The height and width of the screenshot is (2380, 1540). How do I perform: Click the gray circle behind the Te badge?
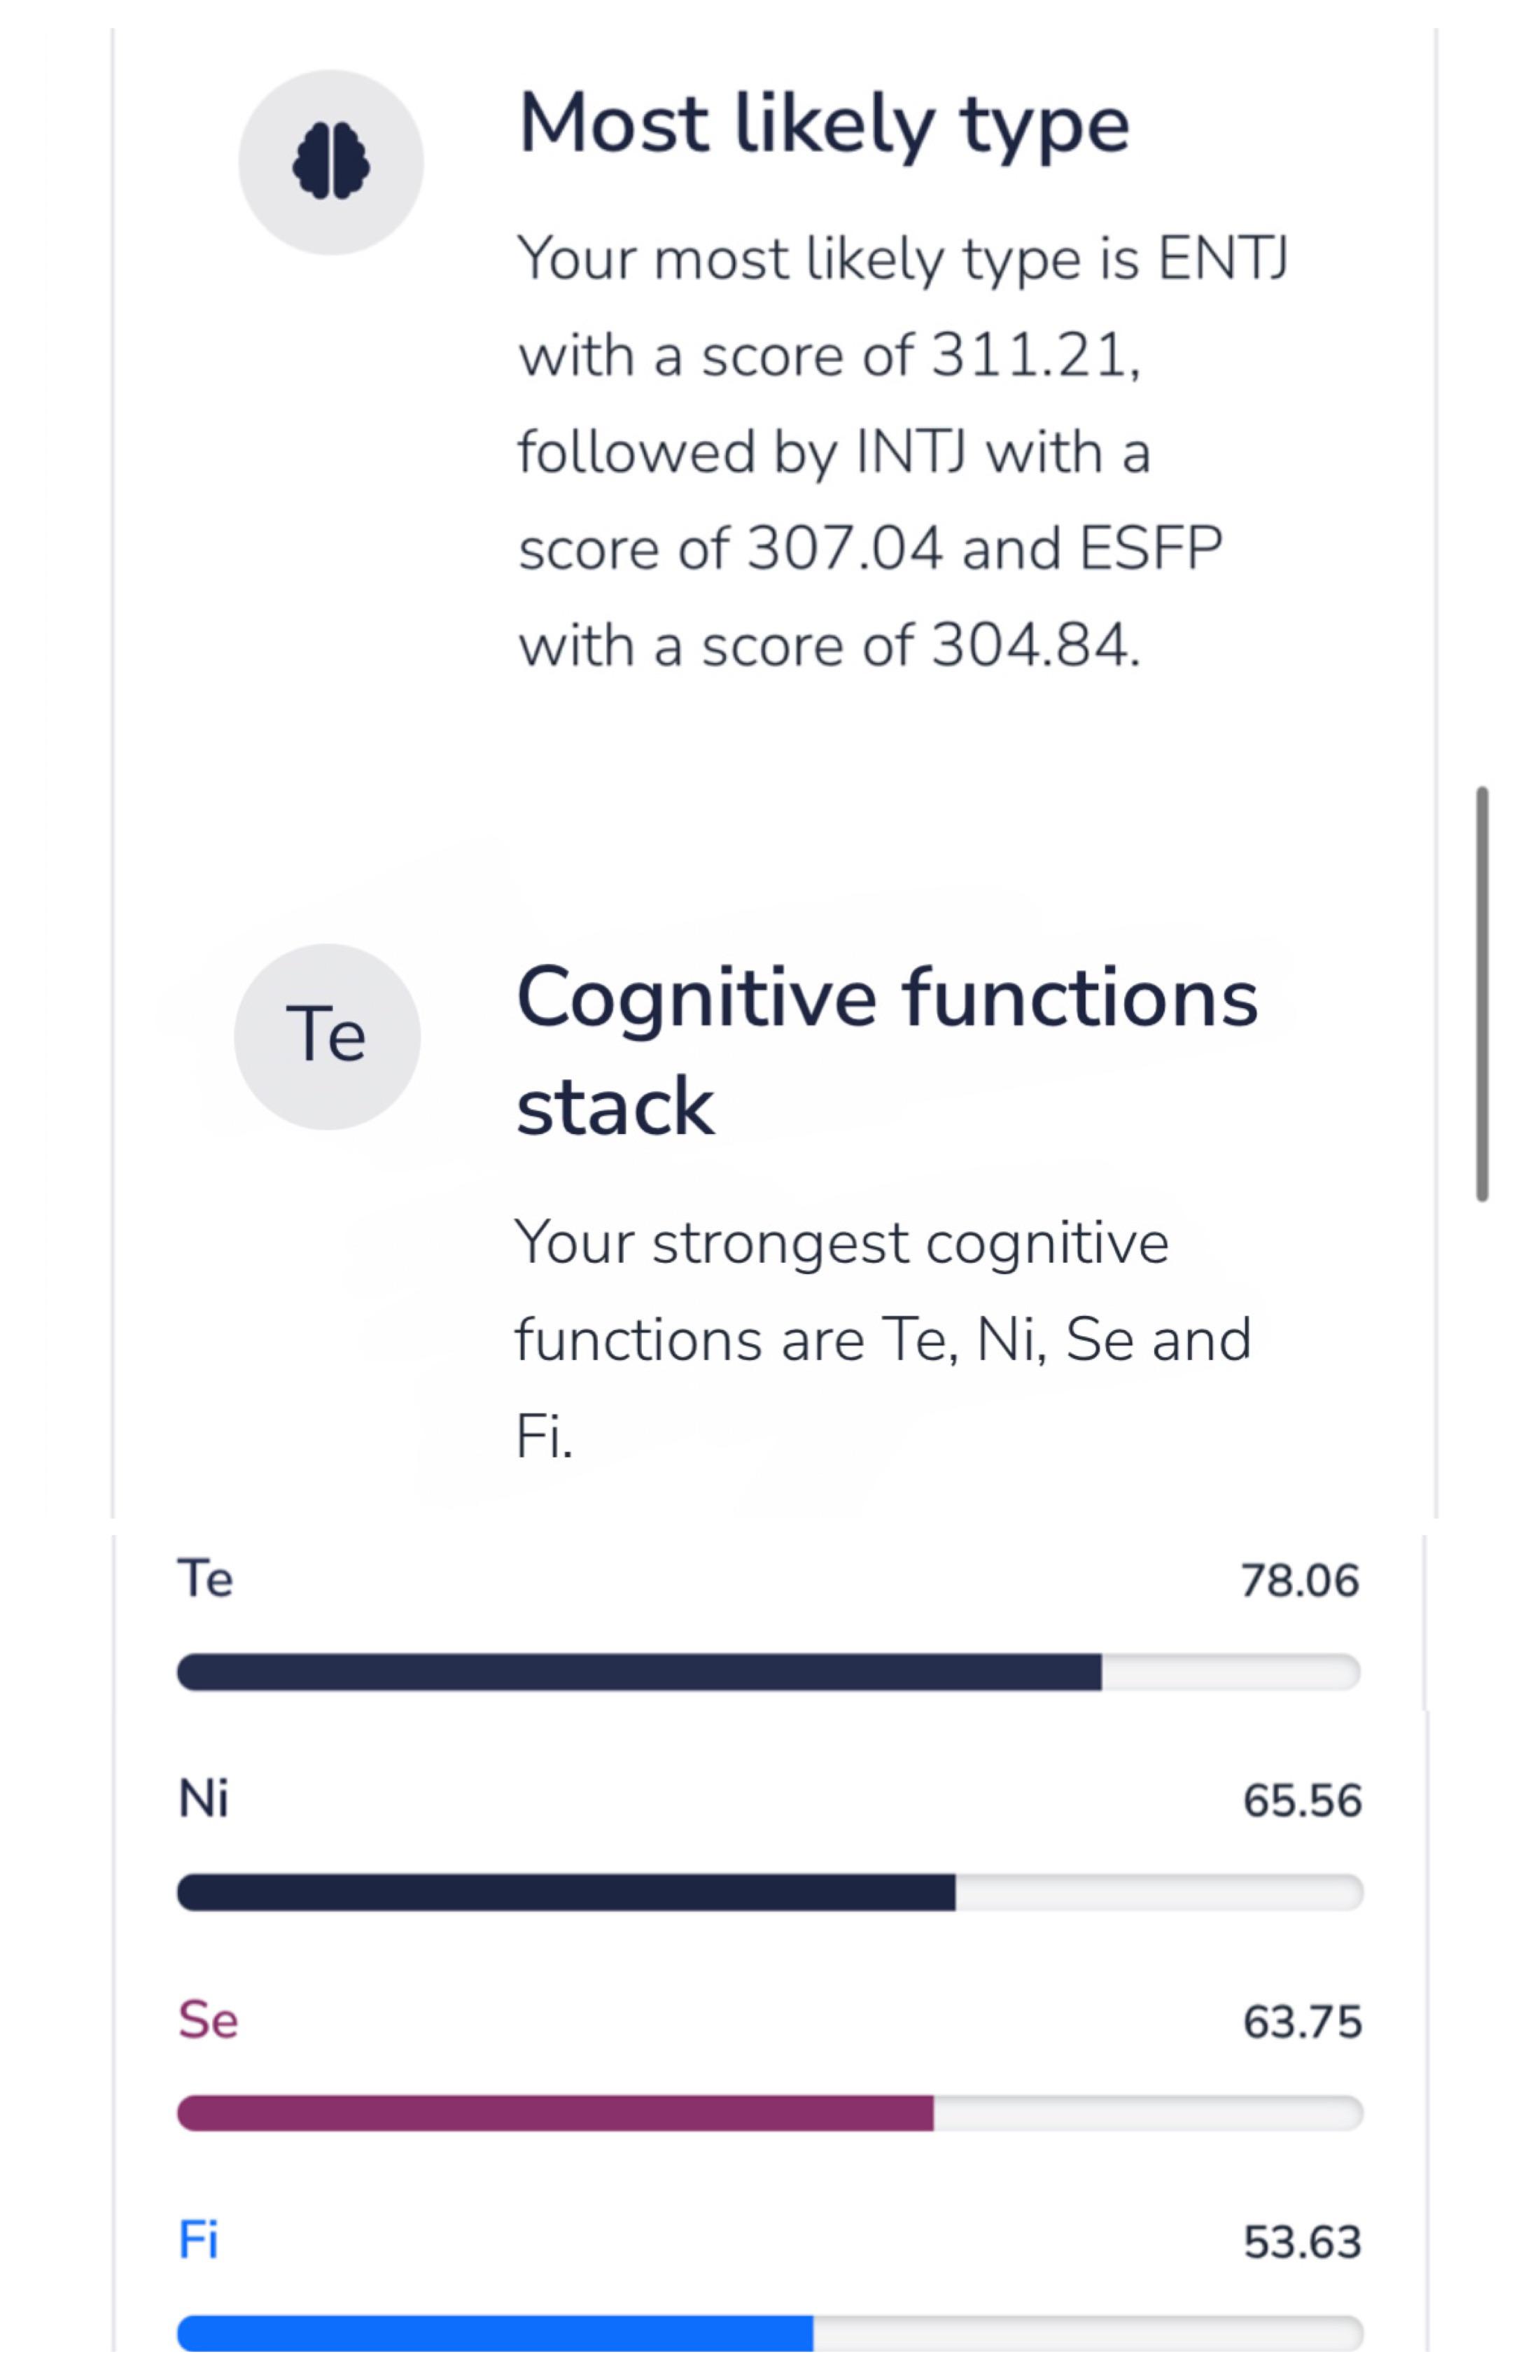point(330,1035)
